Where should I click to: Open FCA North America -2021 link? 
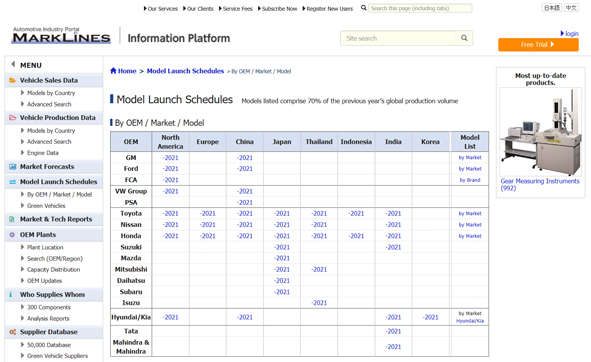click(x=170, y=180)
